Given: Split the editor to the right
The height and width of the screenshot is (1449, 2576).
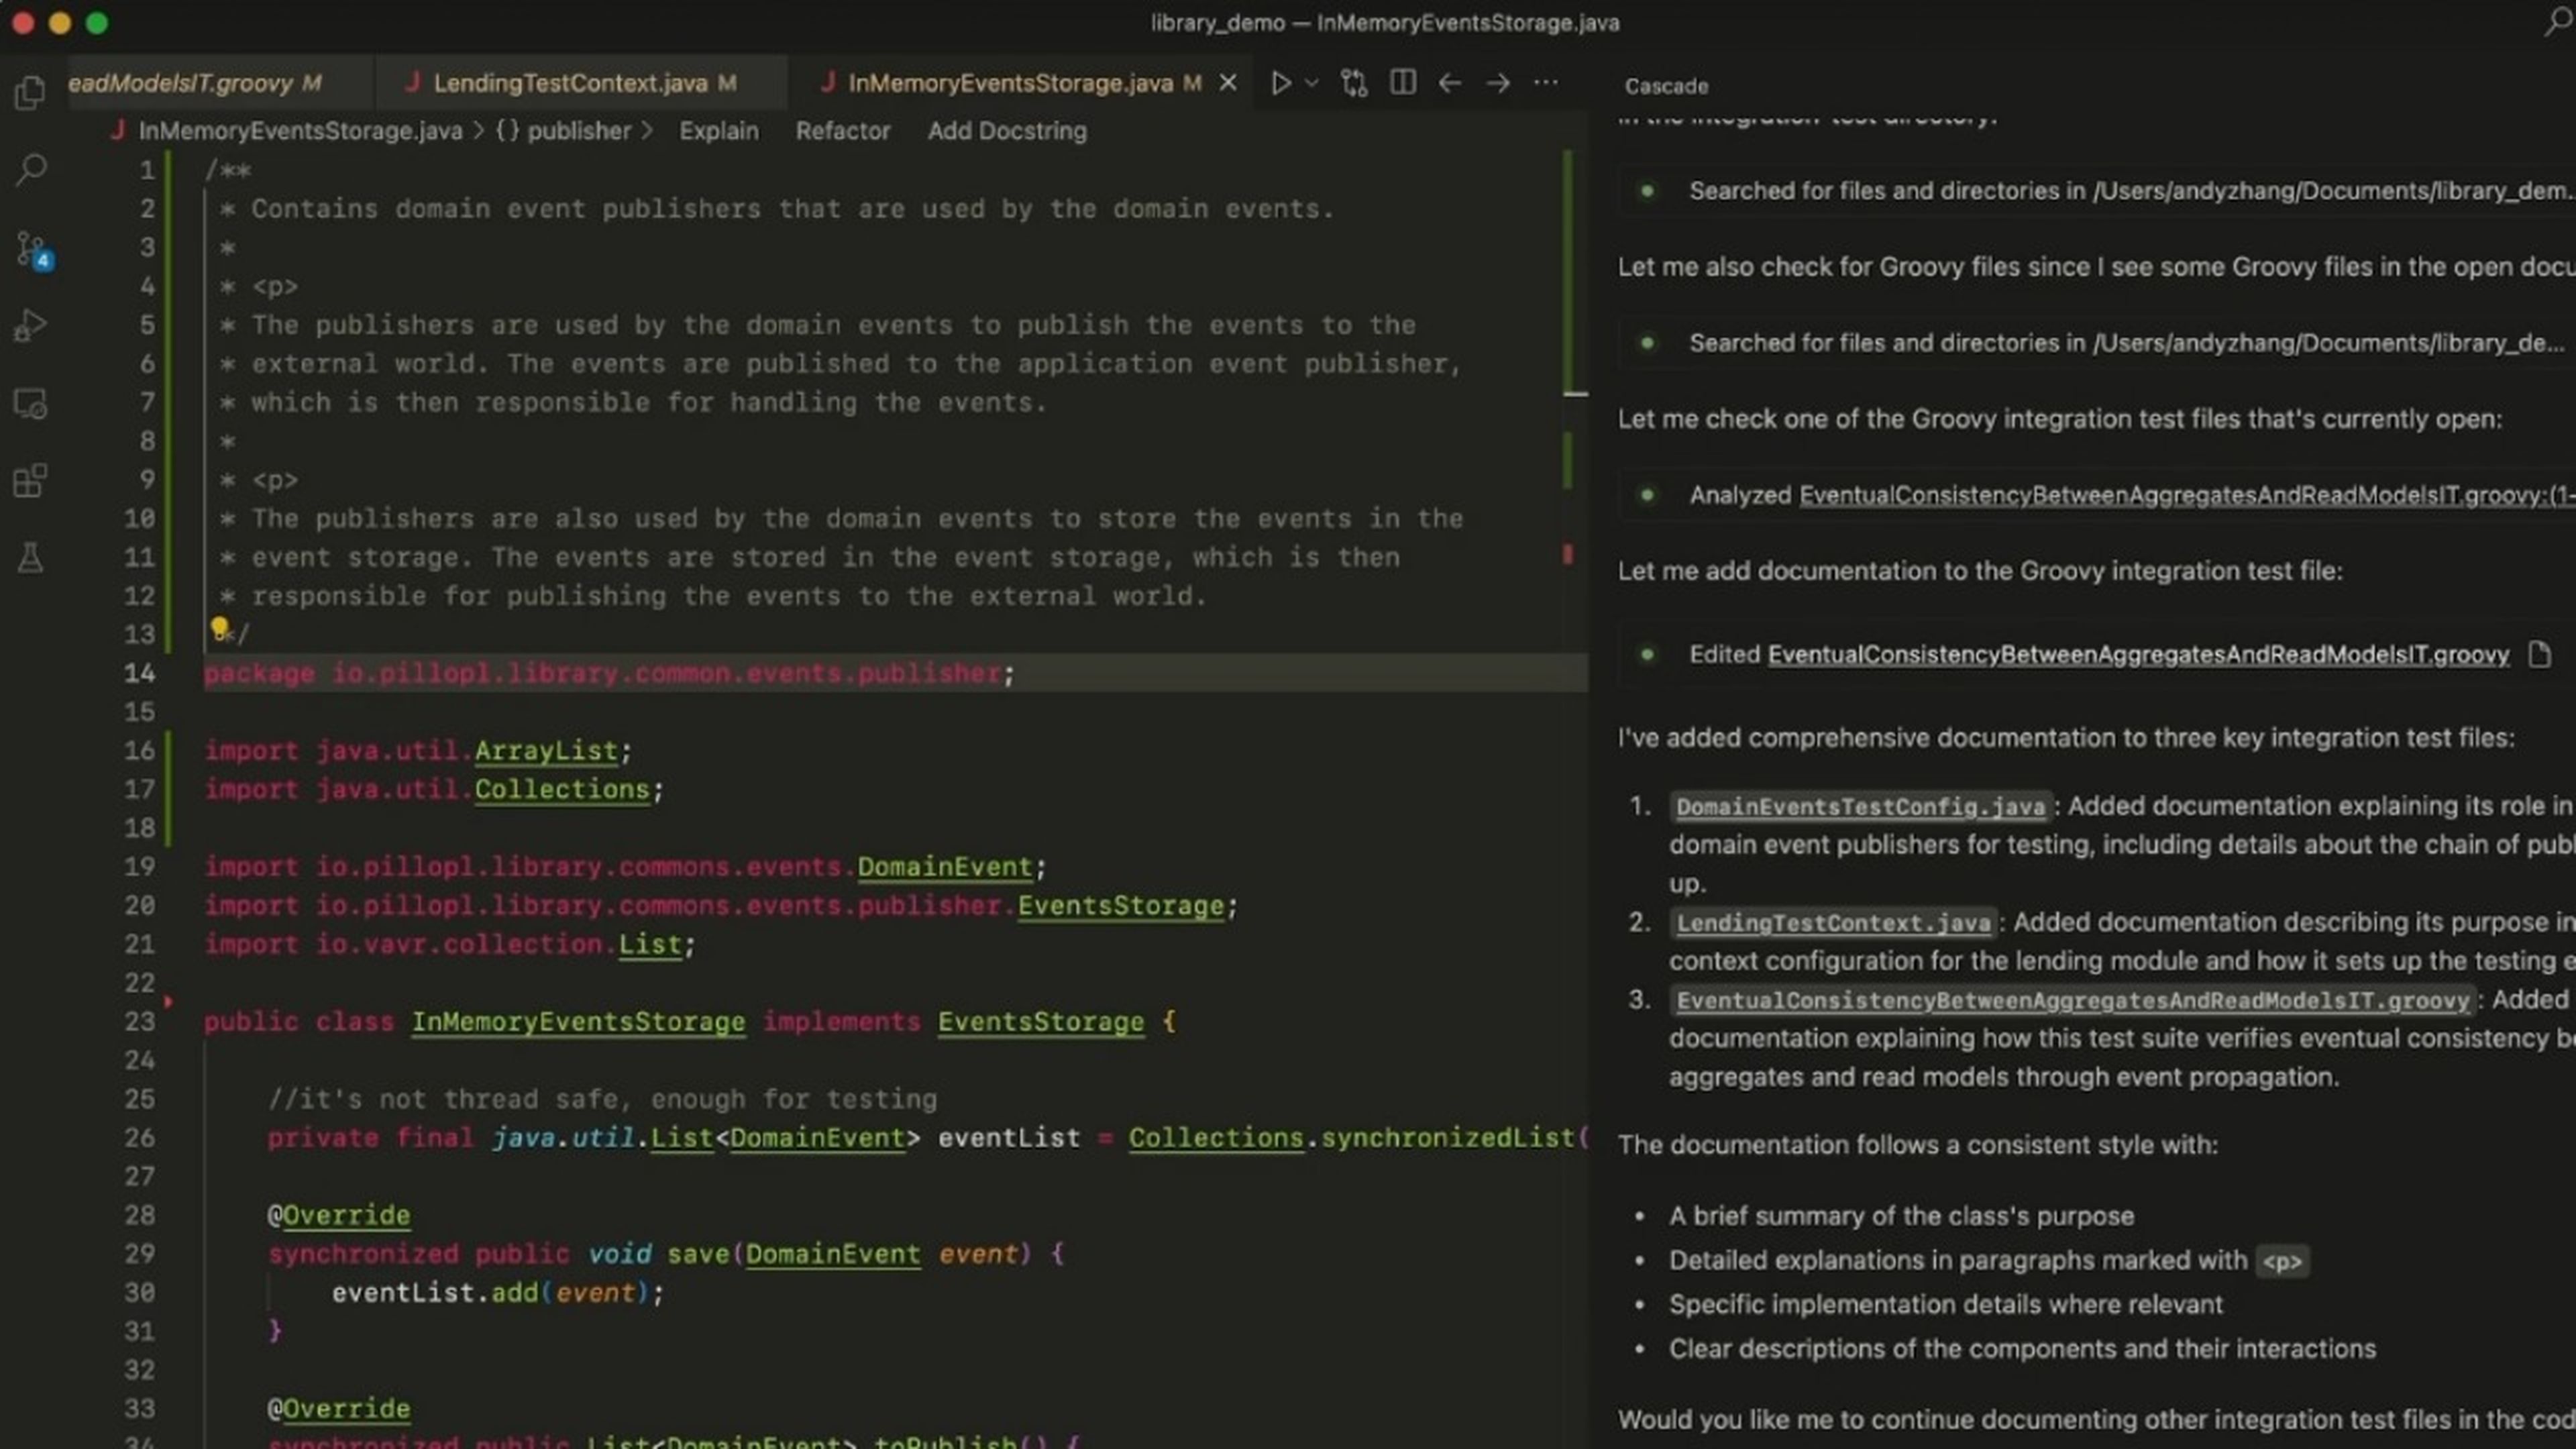Looking at the screenshot, I should (1403, 83).
